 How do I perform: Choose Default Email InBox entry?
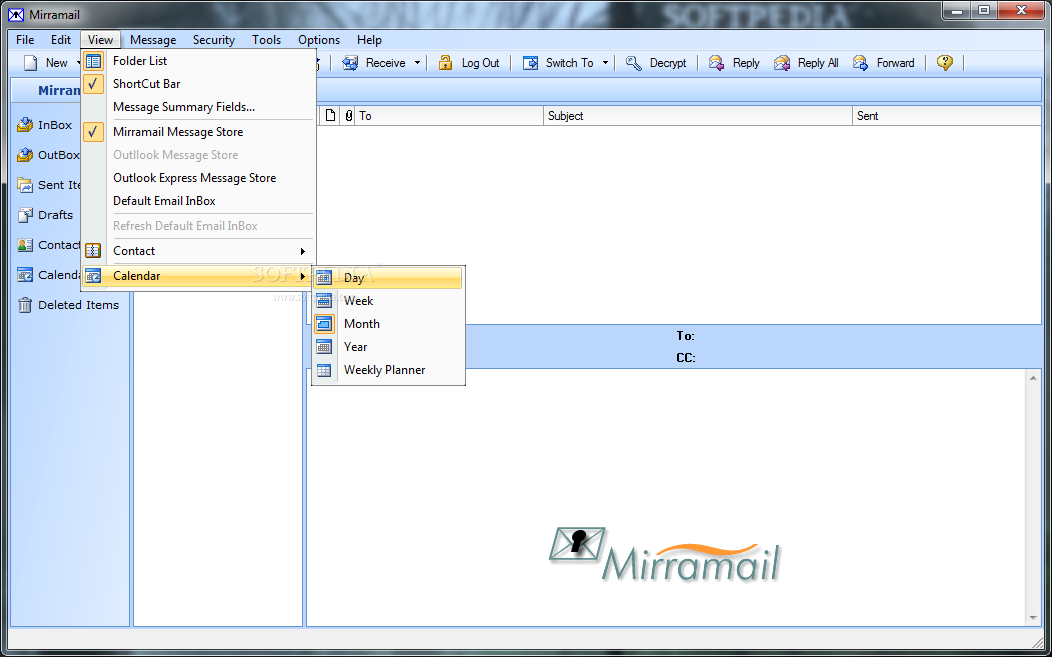tap(164, 201)
